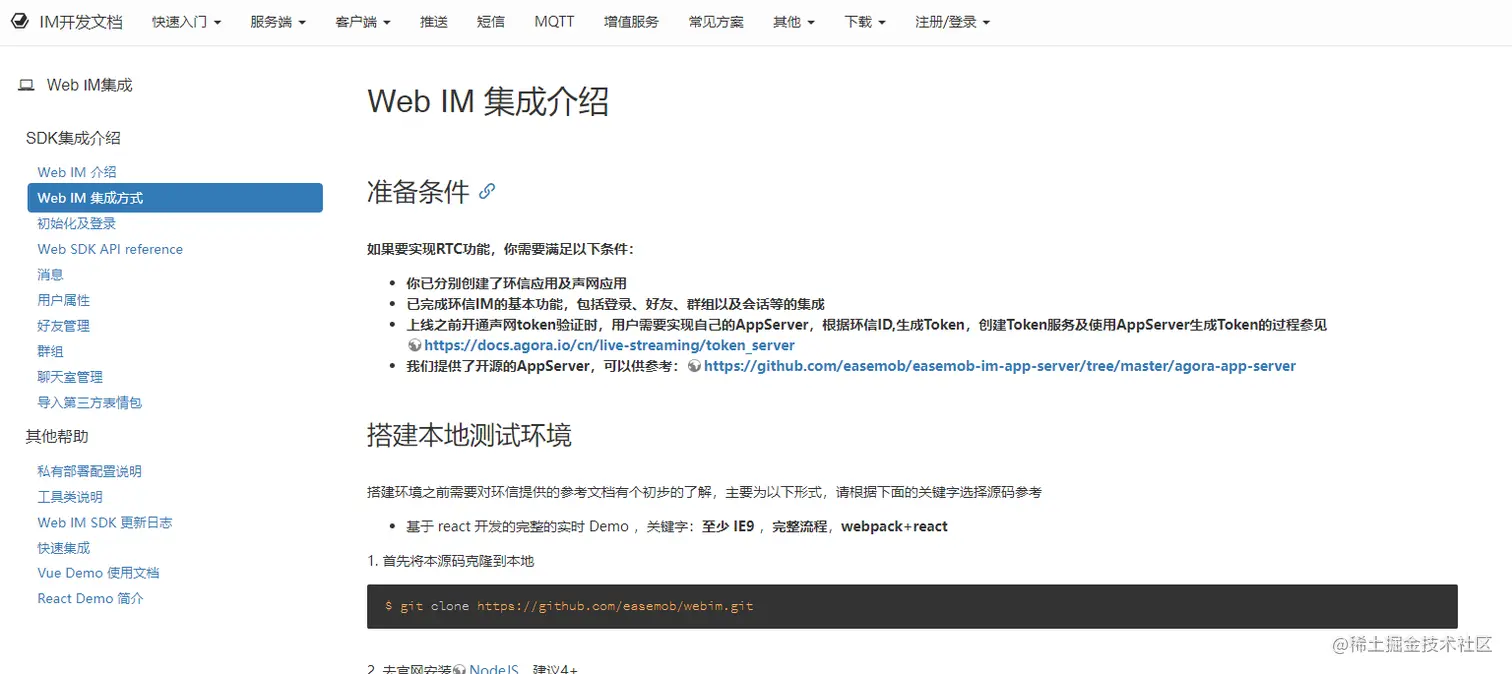Open 聊天室管理 sidebar link
Image resolution: width=1512 pixels, height=674 pixels.
tap(70, 377)
